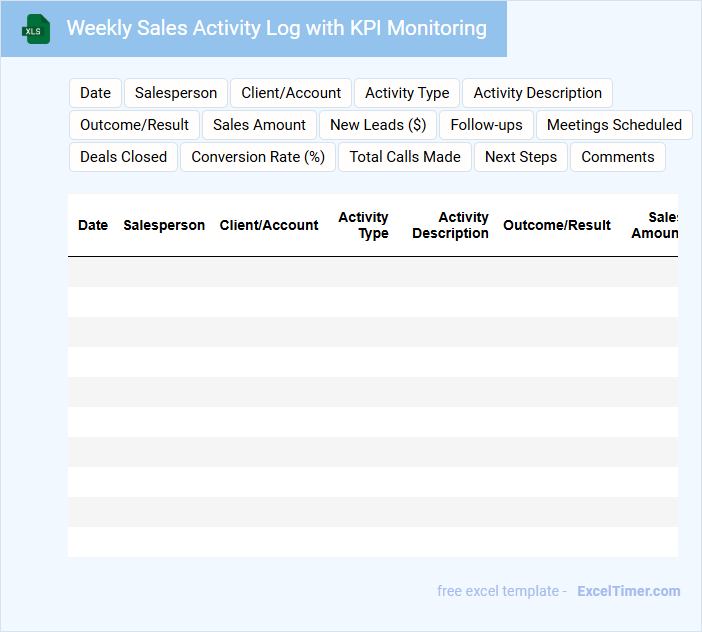
Task: Select the Salesperson tag
Action: 176,93
